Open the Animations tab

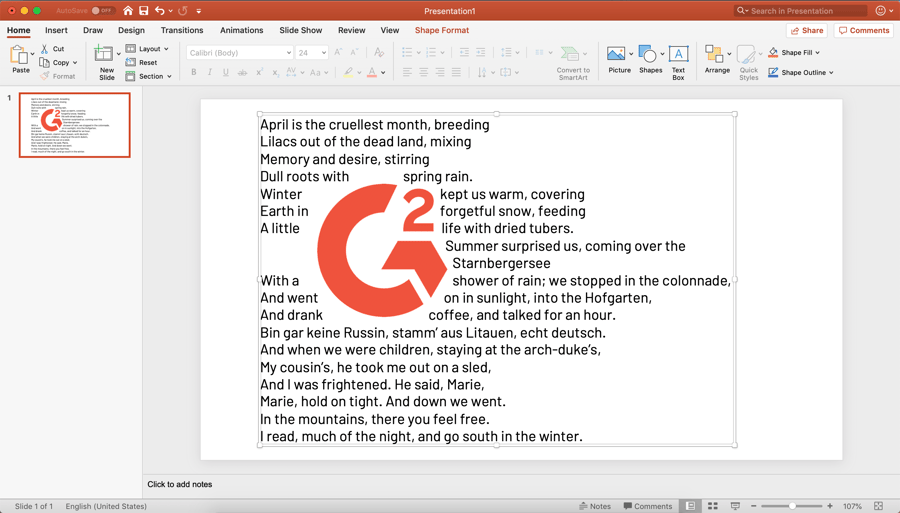[242, 30]
